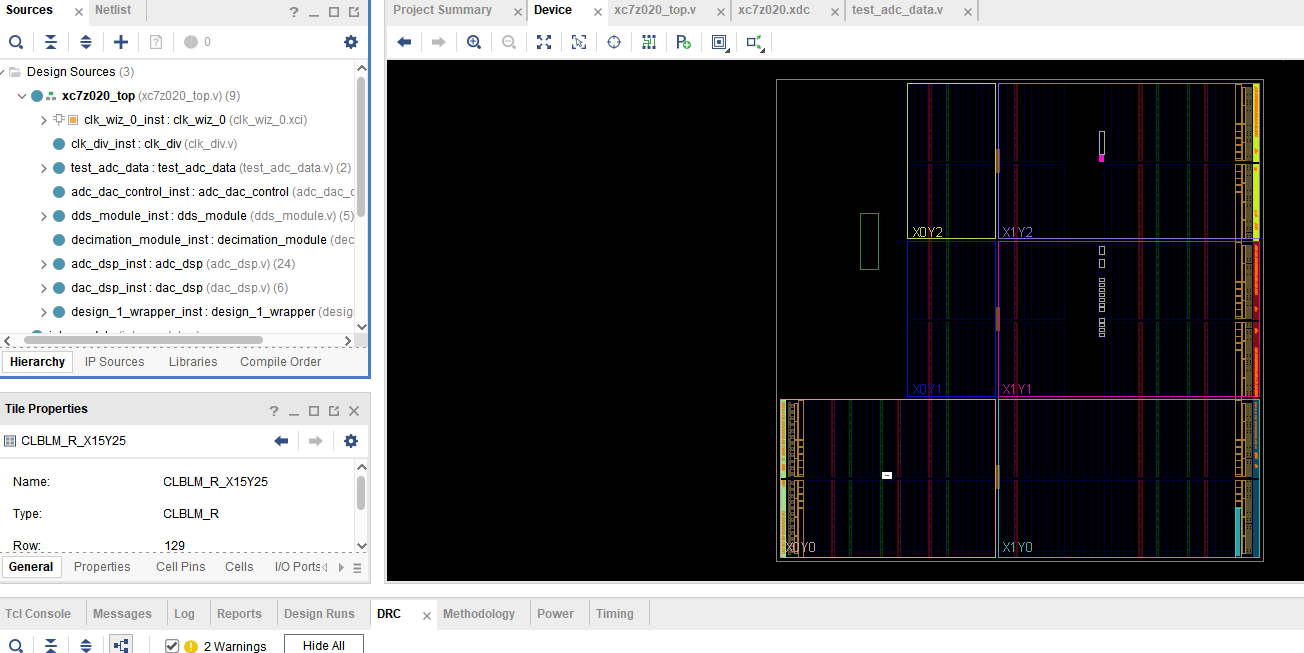Viewport: 1304px width, 653px height.
Task: Open the Methodology tab
Action: coord(479,614)
